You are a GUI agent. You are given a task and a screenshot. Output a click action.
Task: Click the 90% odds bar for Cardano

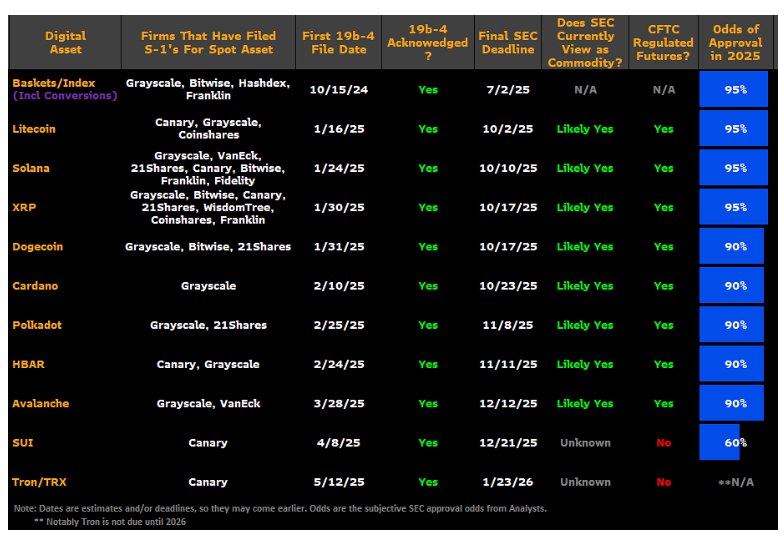click(732, 285)
